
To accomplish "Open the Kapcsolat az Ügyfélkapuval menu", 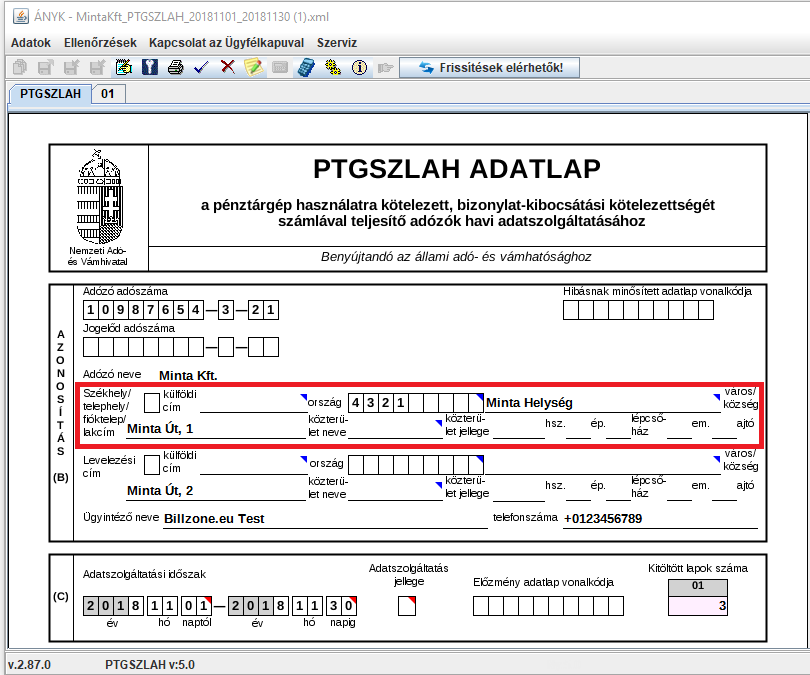I will (x=226, y=43).
